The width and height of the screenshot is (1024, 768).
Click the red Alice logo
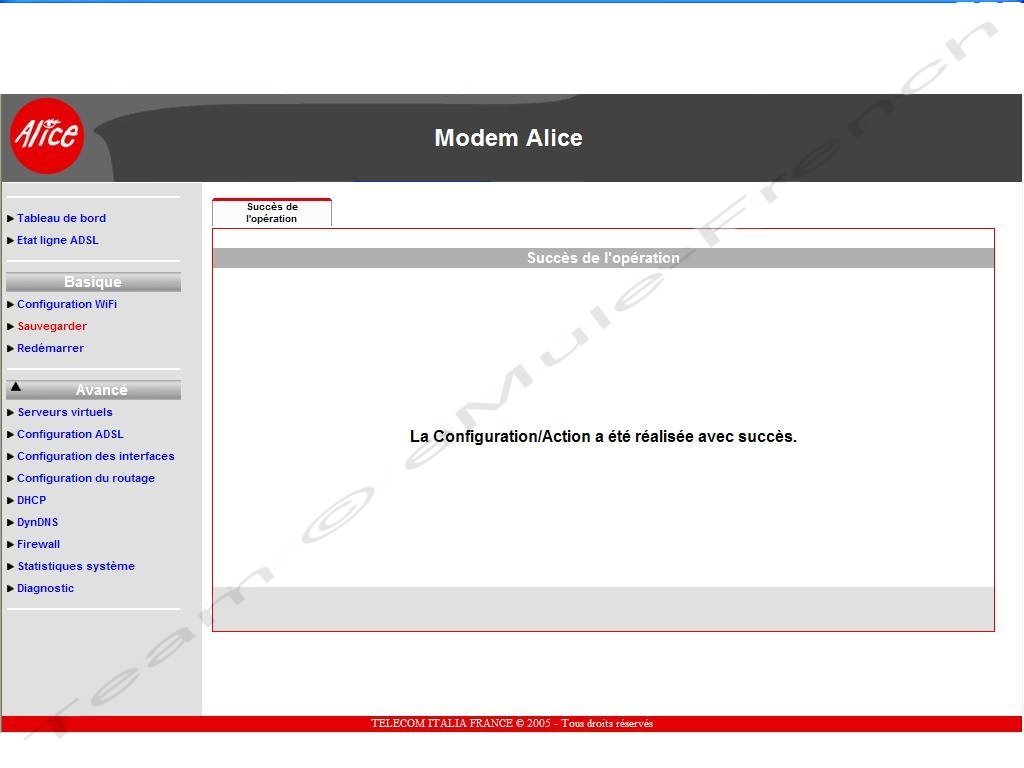(46, 135)
